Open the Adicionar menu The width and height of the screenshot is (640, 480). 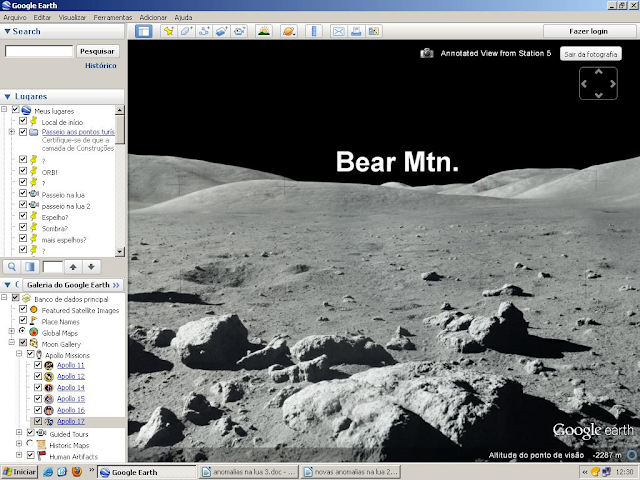click(x=153, y=18)
